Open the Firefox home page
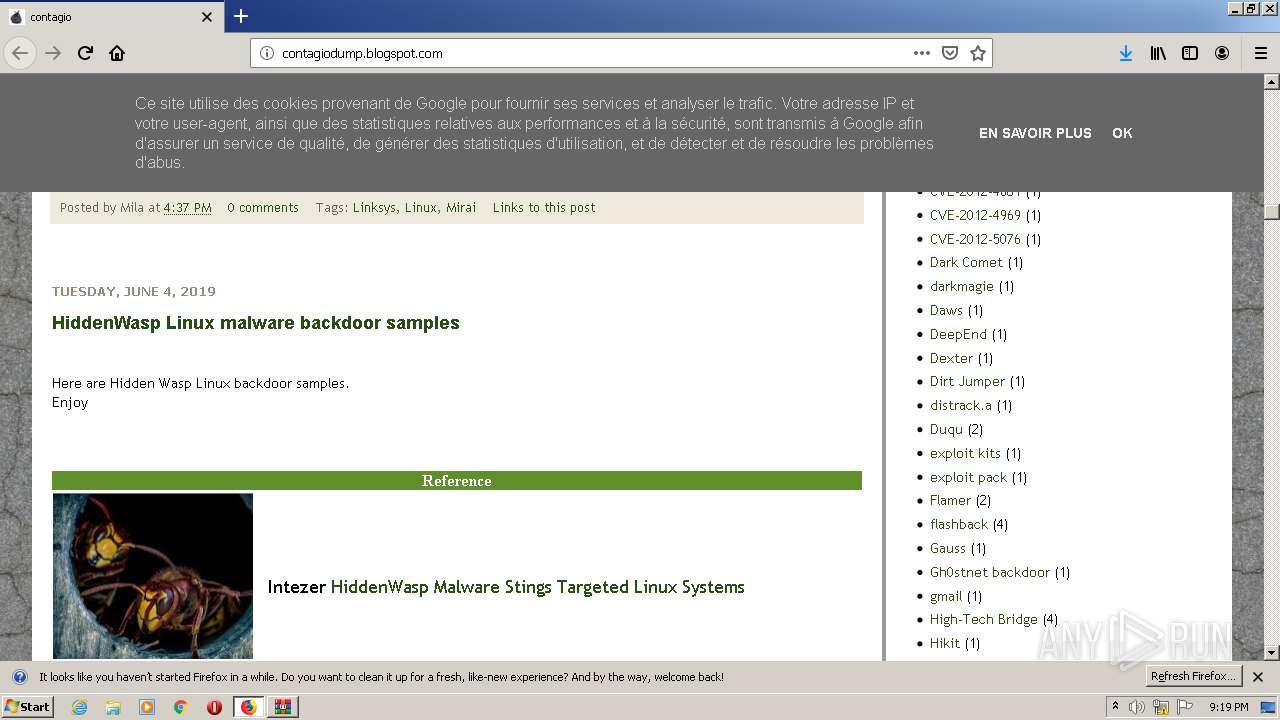 point(117,53)
